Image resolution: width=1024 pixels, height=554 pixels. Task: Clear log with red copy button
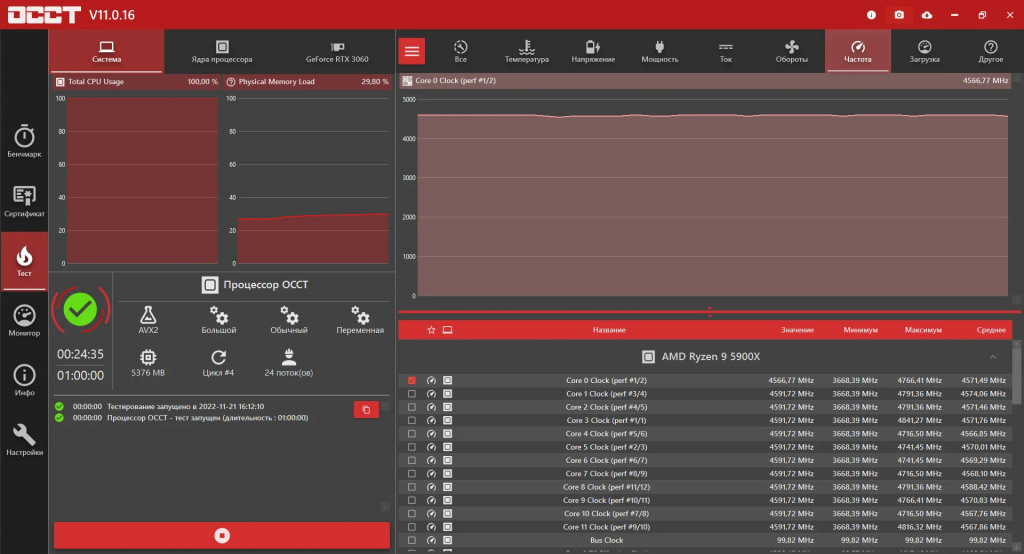pos(366,410)
